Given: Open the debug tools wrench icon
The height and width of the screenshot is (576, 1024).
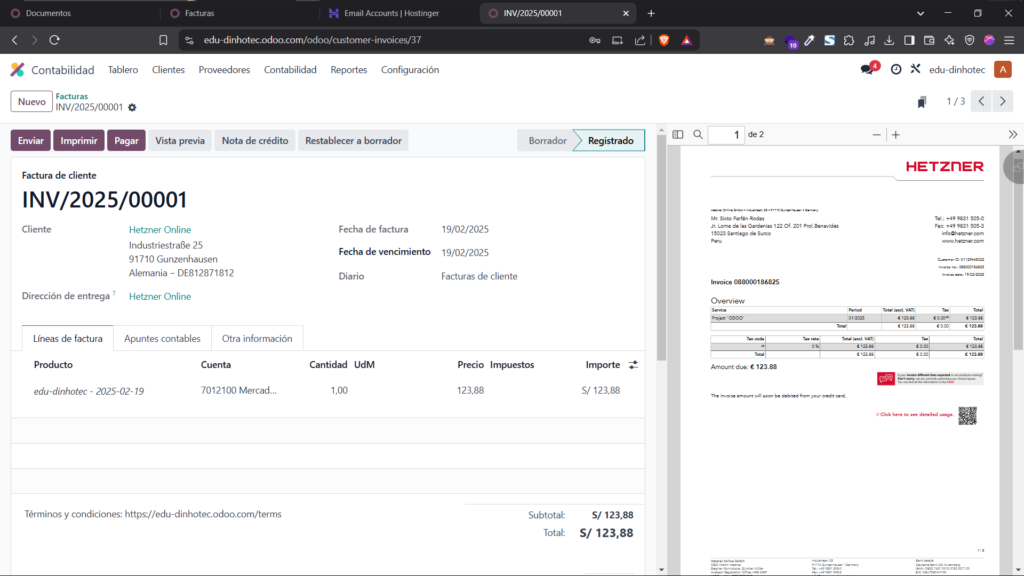Looking at the screenshot, I should (x=916, y=69).
